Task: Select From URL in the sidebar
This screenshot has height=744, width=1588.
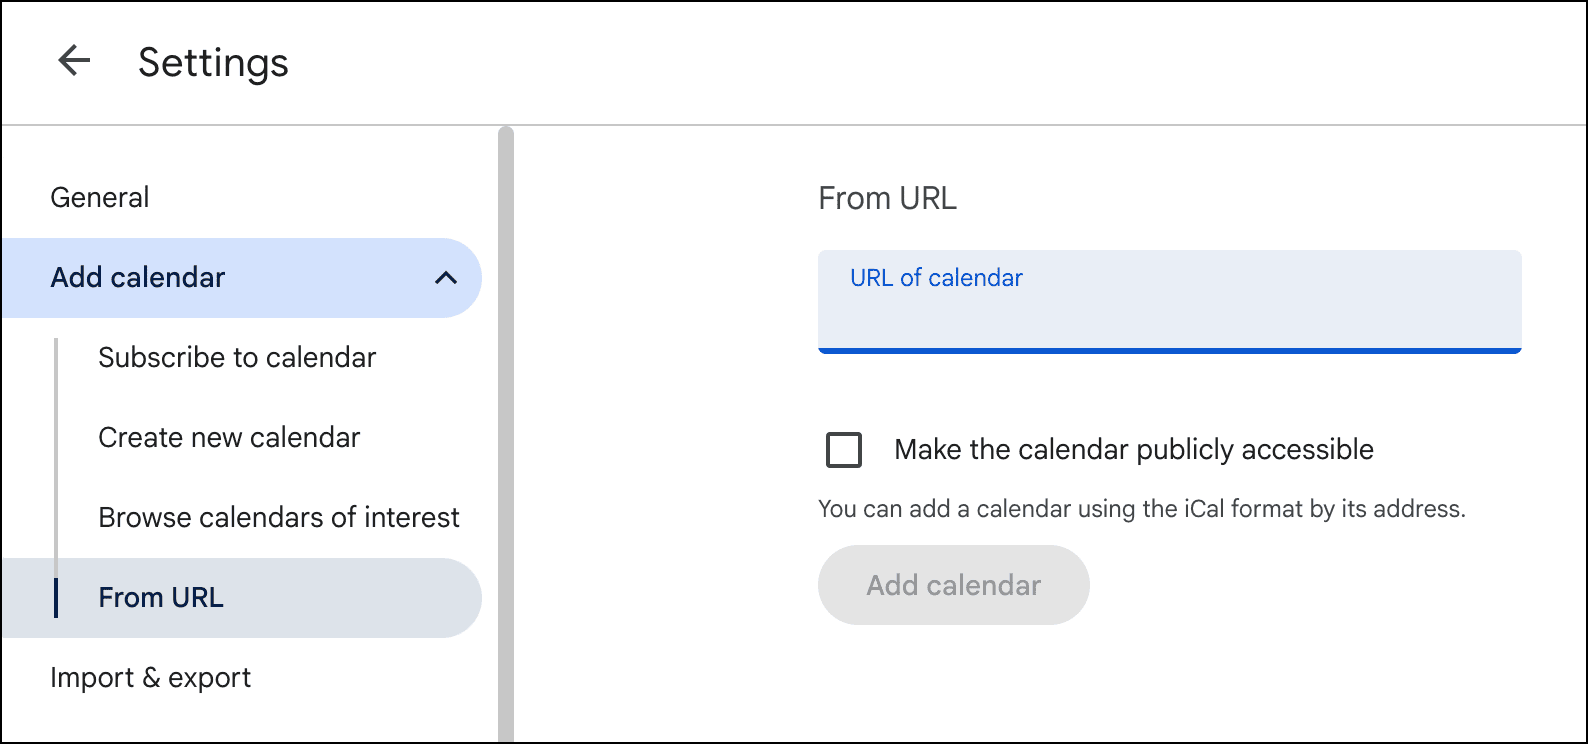Action: (x=161, y=598)
